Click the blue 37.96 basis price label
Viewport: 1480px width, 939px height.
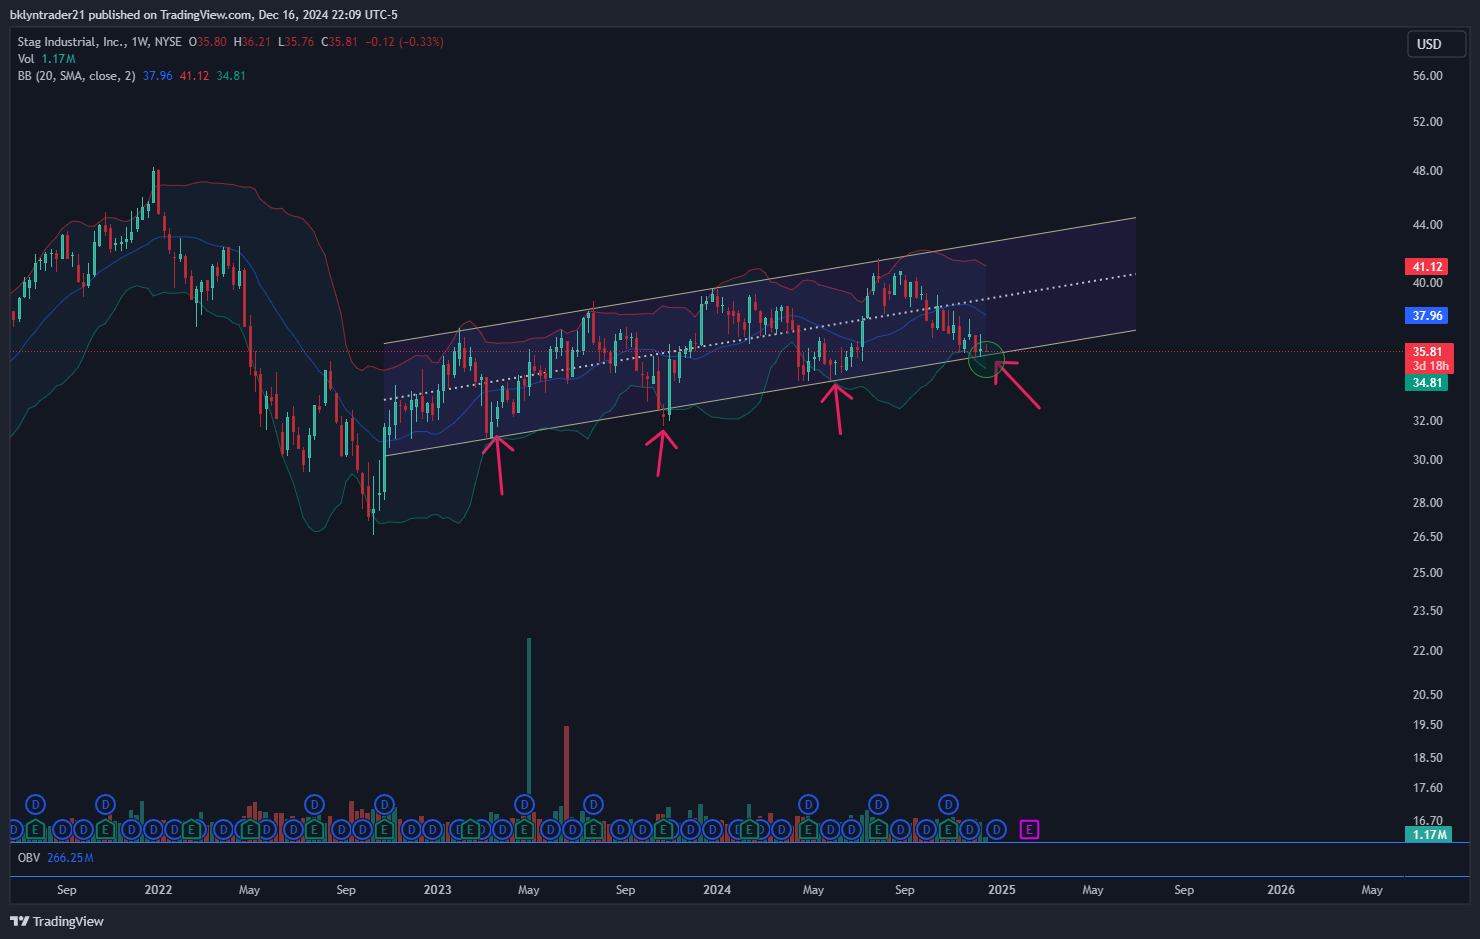pyautogui.click(x=1427, y=315)
